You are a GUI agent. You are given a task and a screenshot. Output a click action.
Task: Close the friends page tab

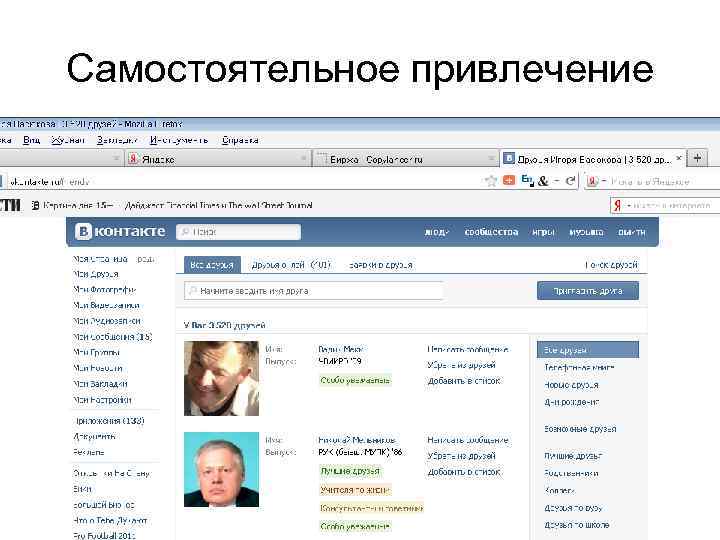(x=679, y=158)
